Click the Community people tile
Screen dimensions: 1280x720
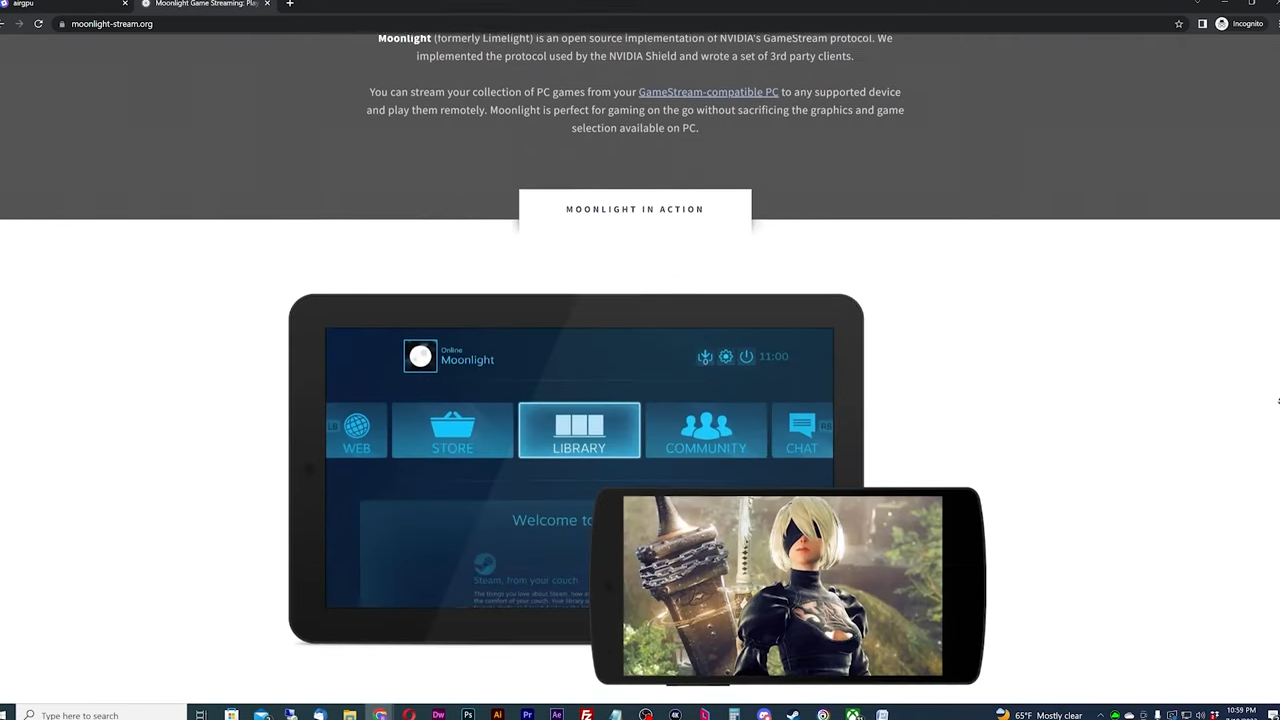tap(706, 430)
